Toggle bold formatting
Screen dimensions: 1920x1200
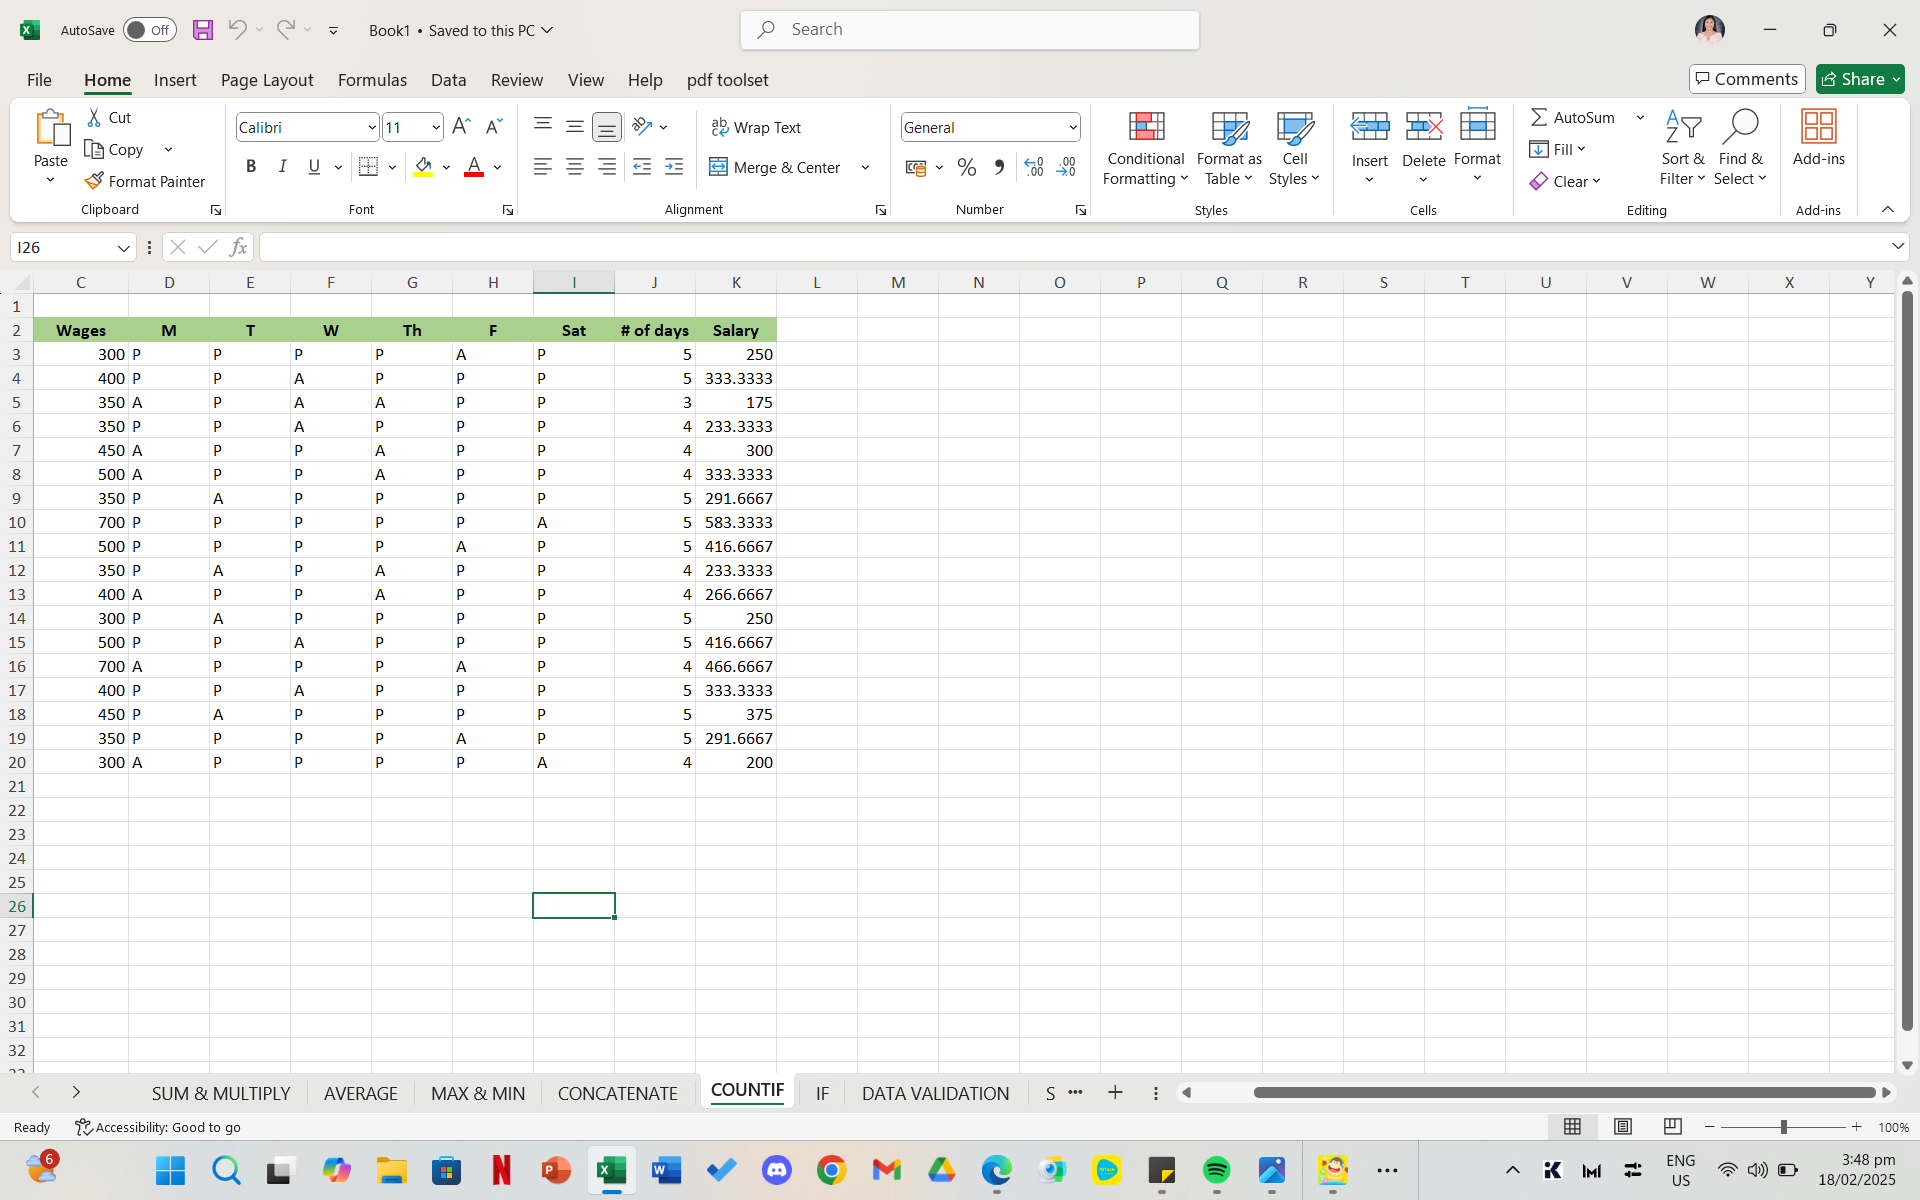(x=251, y=167)
